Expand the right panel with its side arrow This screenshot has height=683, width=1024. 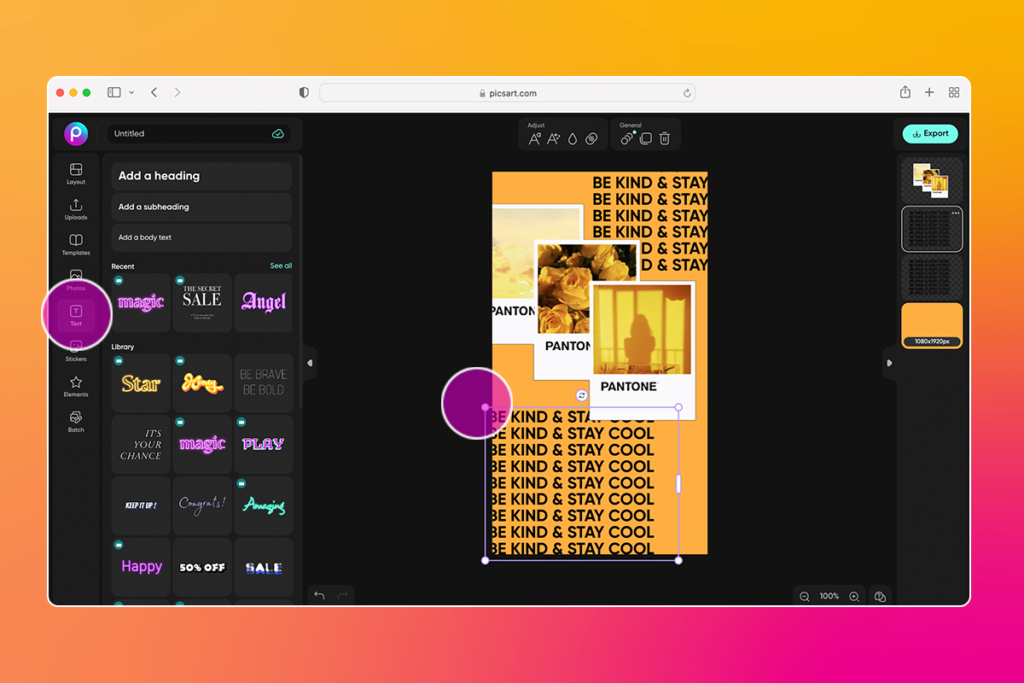(889, 363)
